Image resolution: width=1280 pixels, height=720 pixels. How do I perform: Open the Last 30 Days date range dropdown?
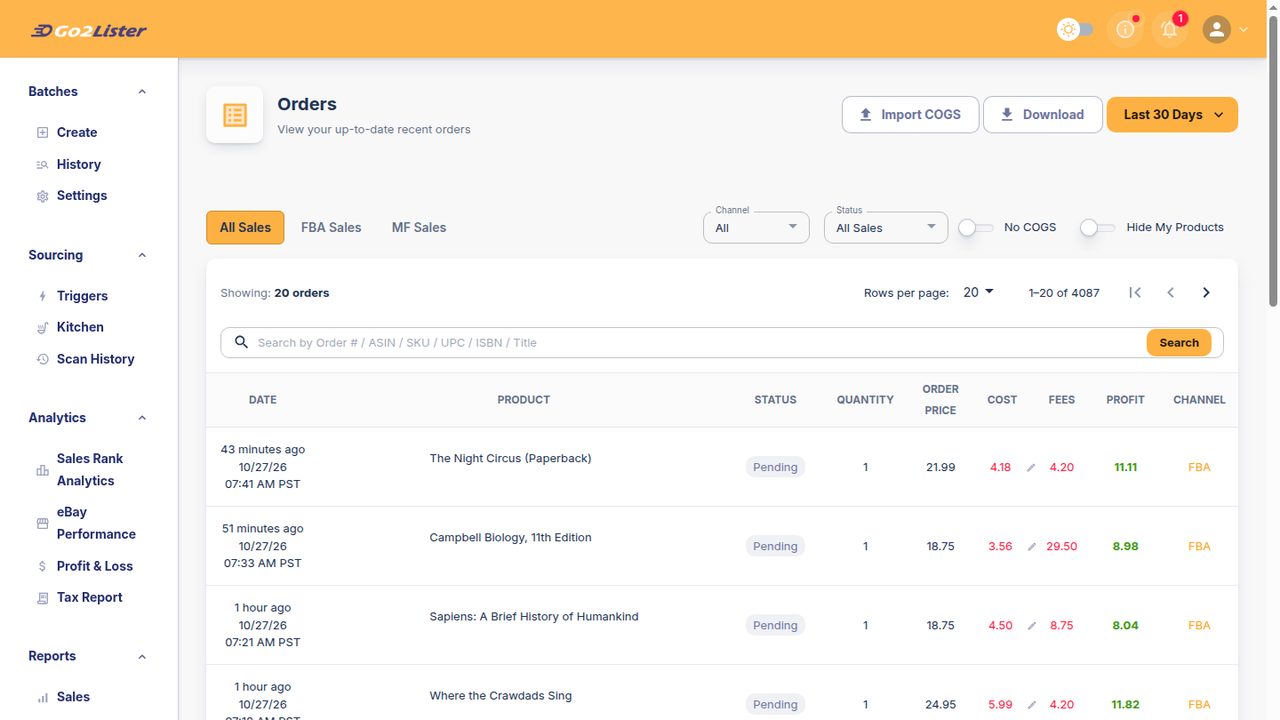click(1172, 115)
